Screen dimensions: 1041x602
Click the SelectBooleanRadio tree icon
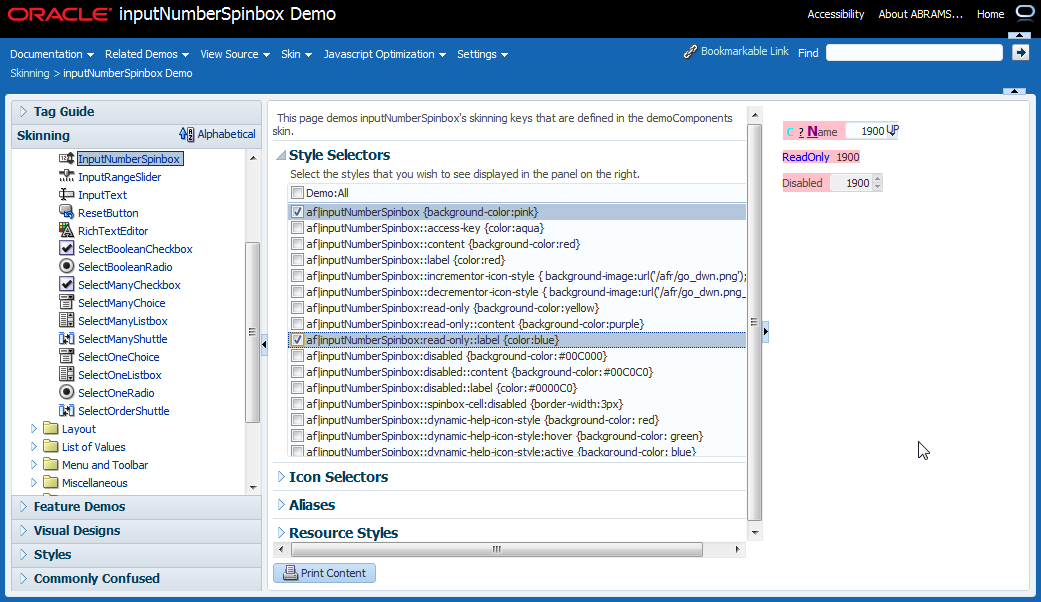point(66,266)
